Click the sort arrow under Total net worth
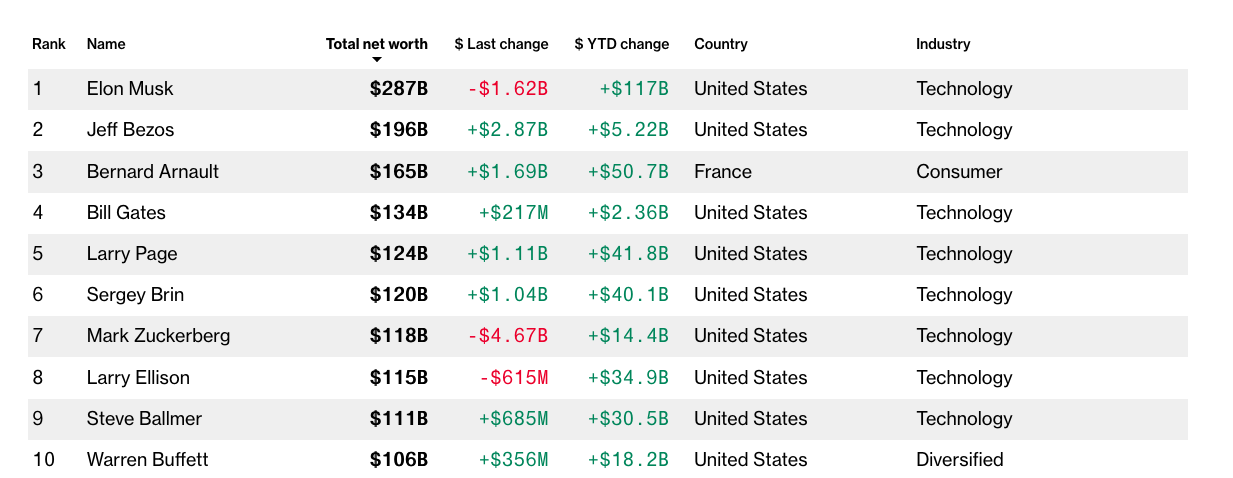Image resolution: width=1233 pixels, height=478 pixels. point(377,60)
